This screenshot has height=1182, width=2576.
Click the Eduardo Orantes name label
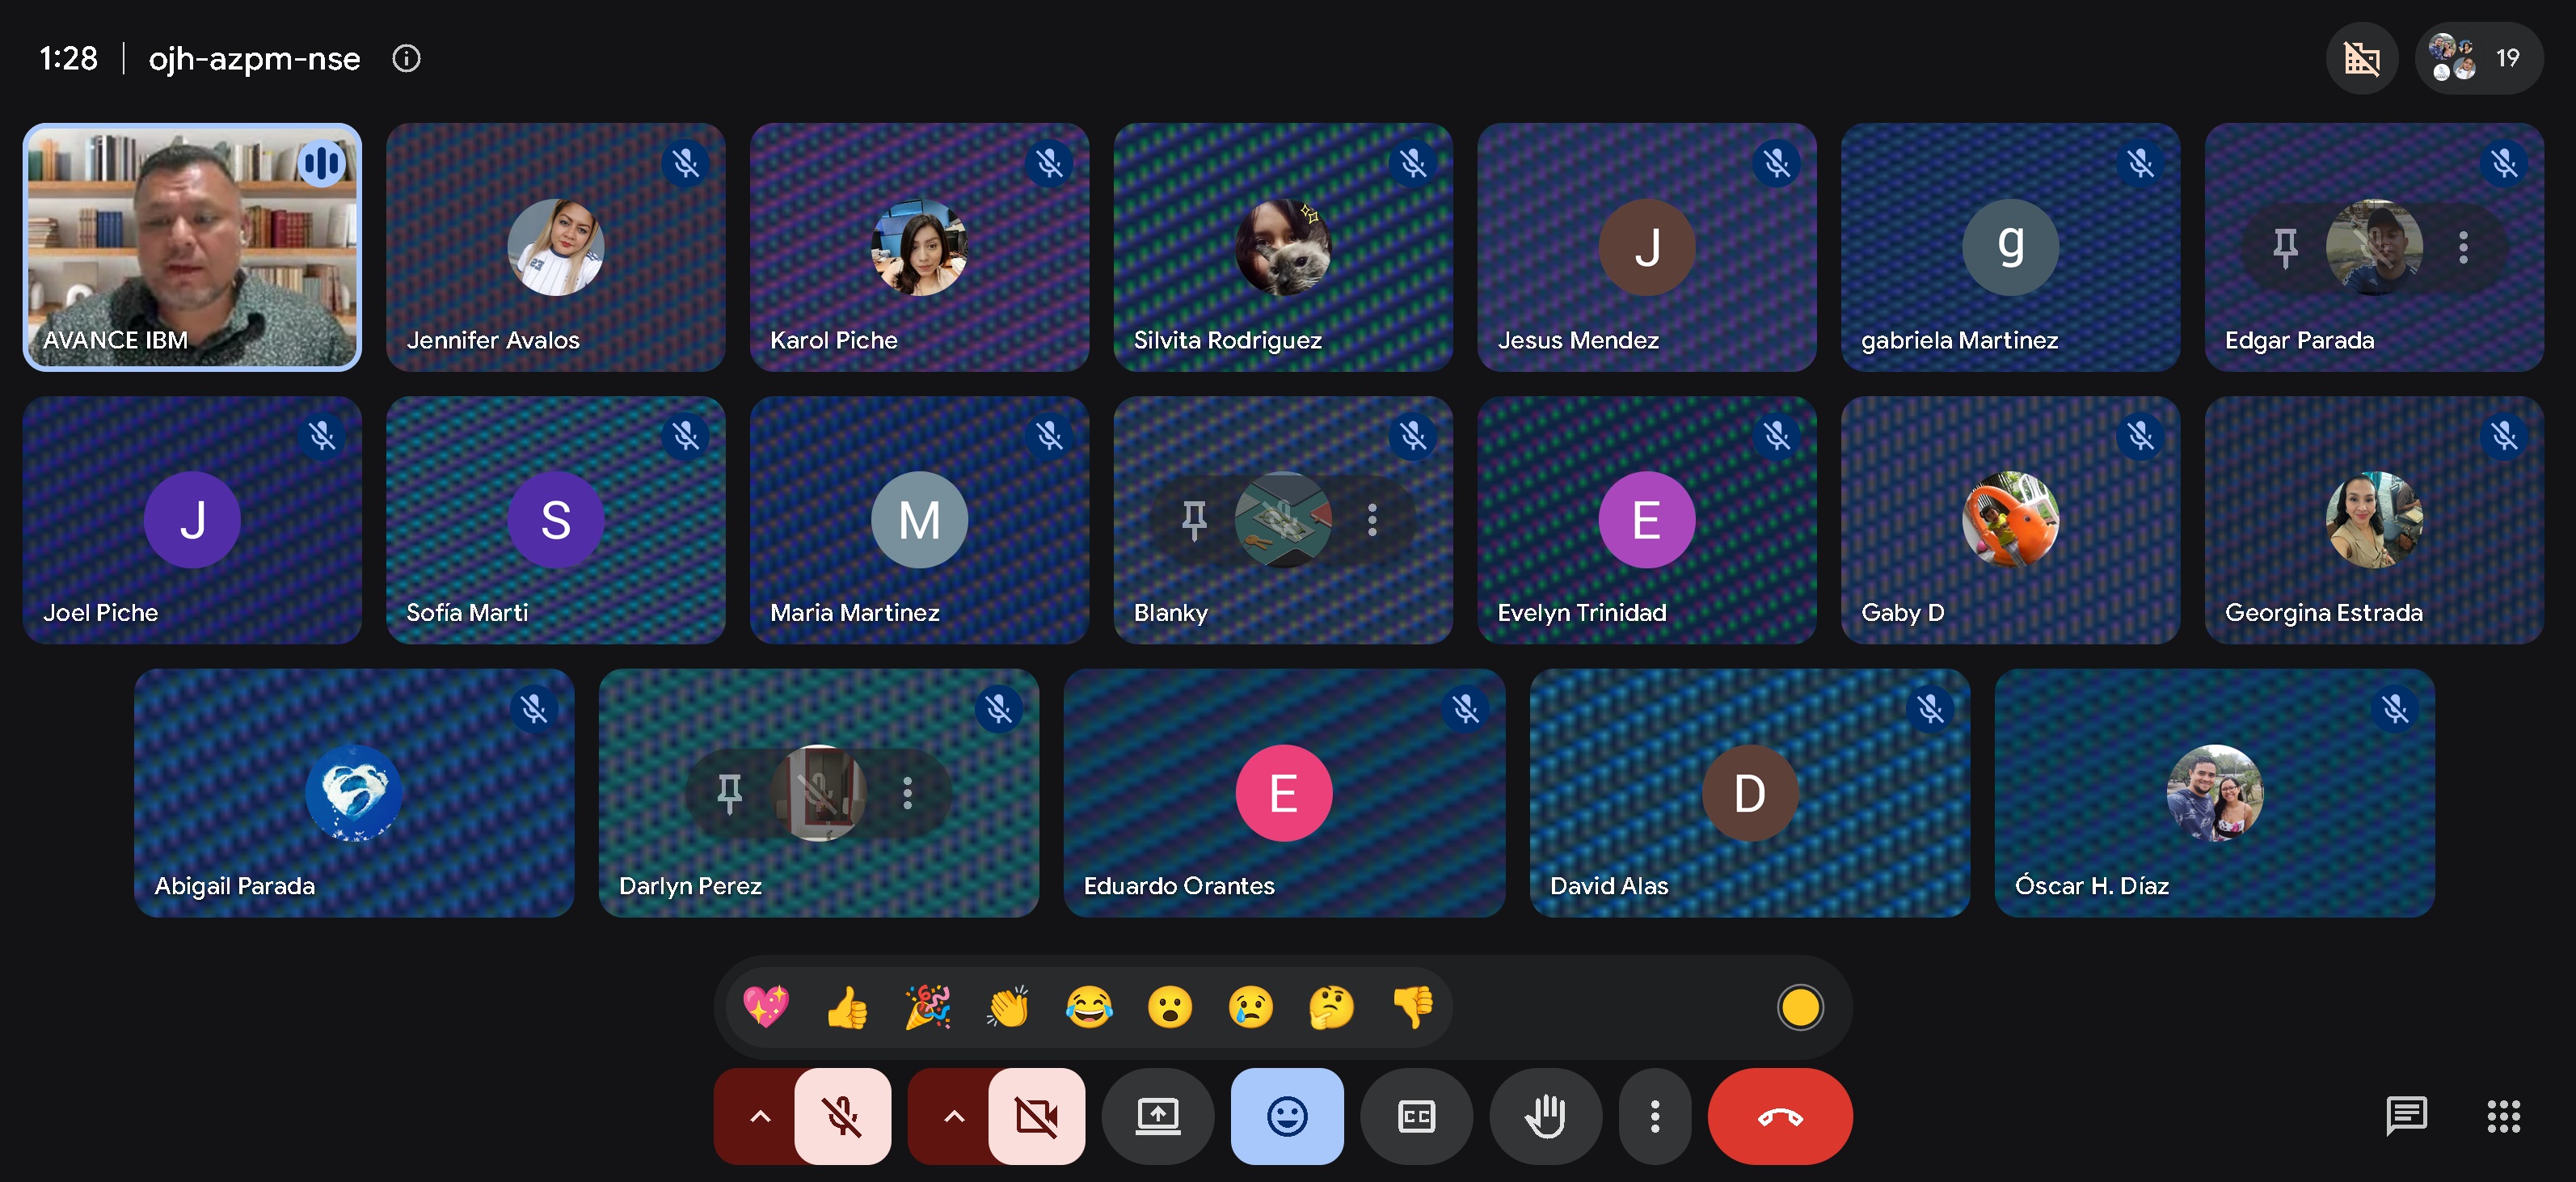[x=1179, y=886]
